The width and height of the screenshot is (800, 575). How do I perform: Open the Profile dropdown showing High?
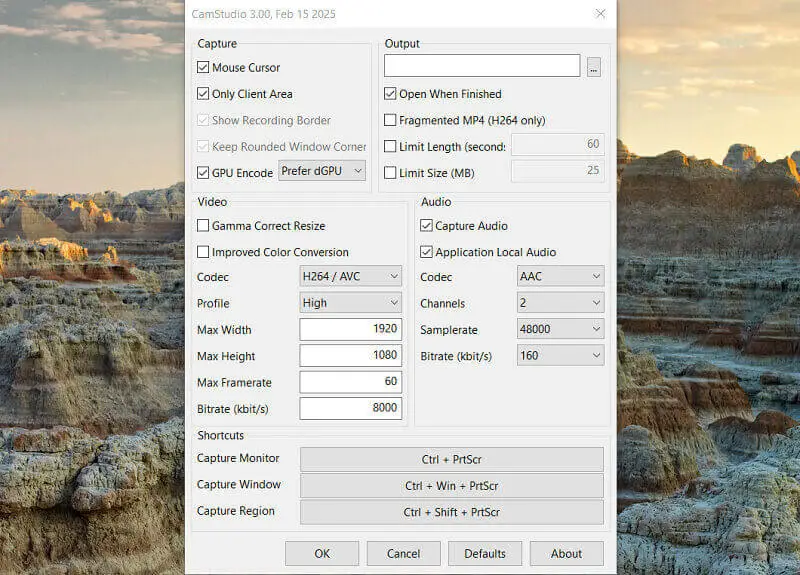click(x=351, y=303)
